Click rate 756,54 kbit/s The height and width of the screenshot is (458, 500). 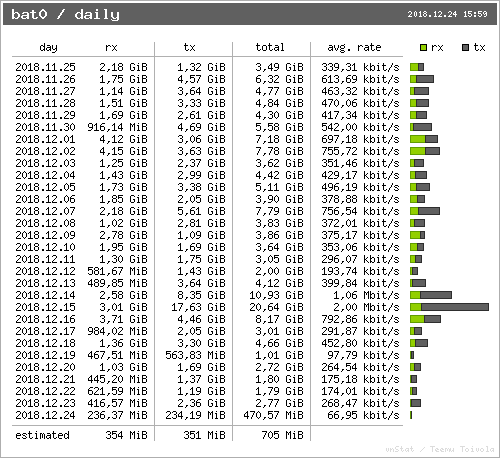tap(360, 211)
